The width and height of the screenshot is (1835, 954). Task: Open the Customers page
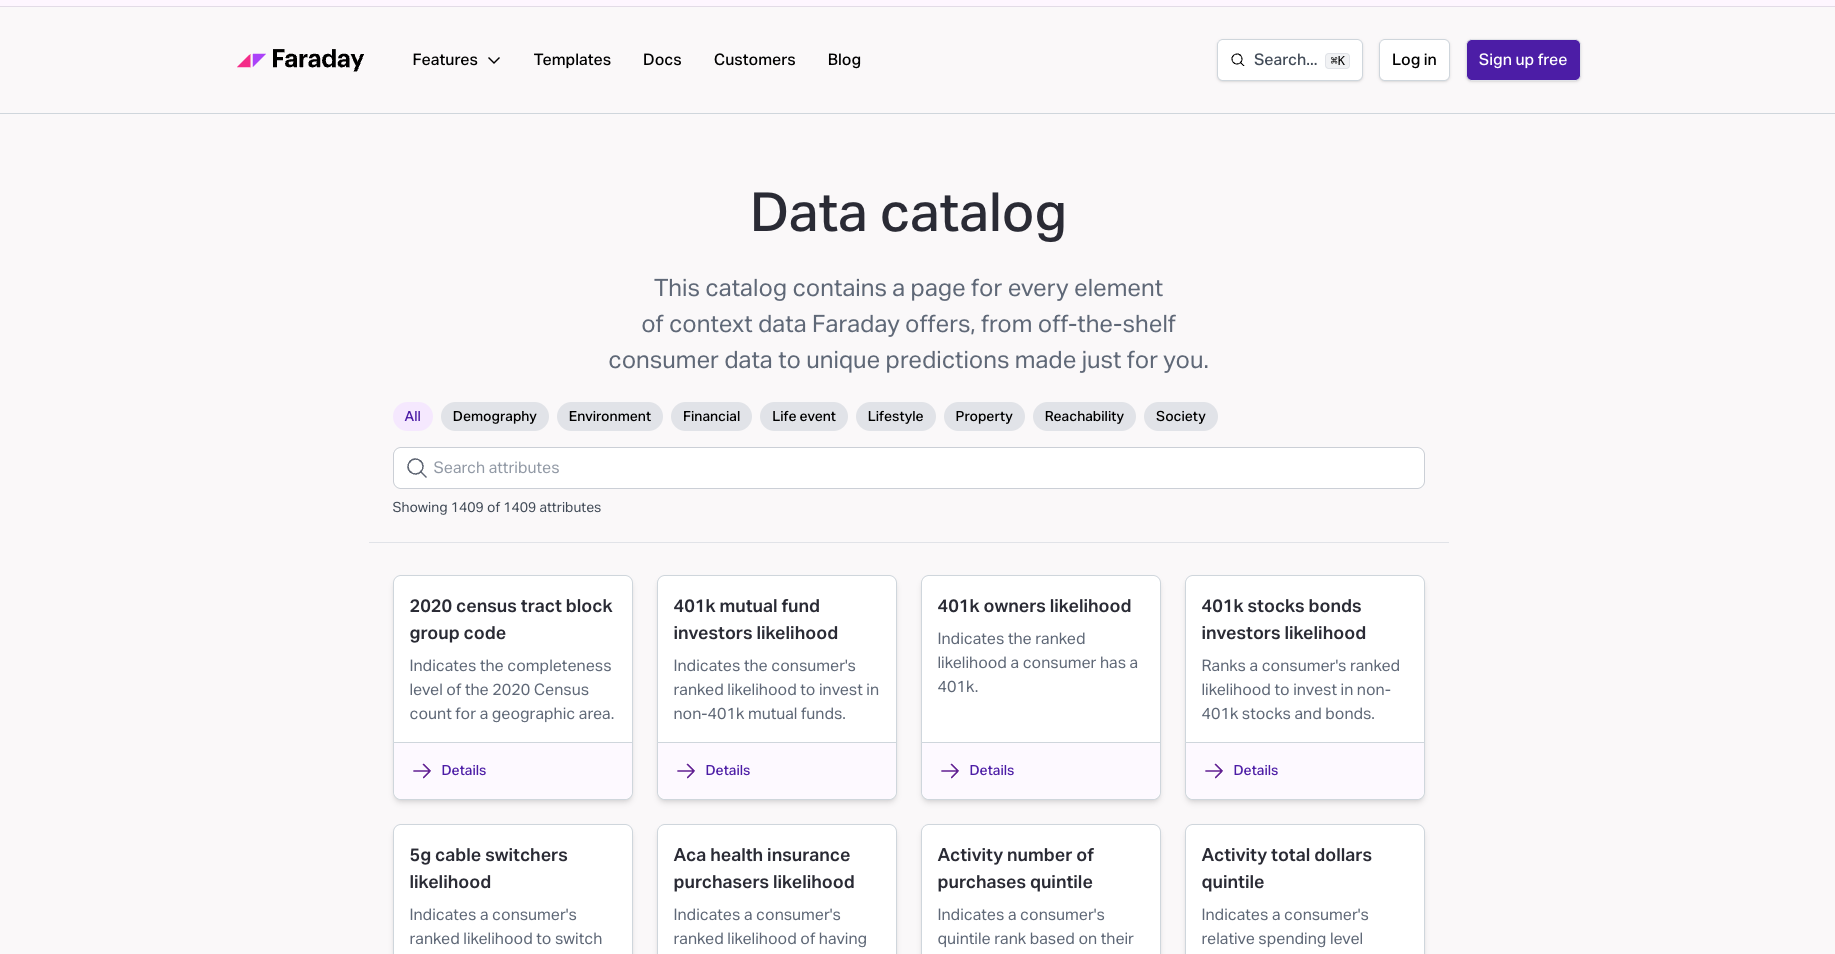pyautogui.click(x=754, y=60)
